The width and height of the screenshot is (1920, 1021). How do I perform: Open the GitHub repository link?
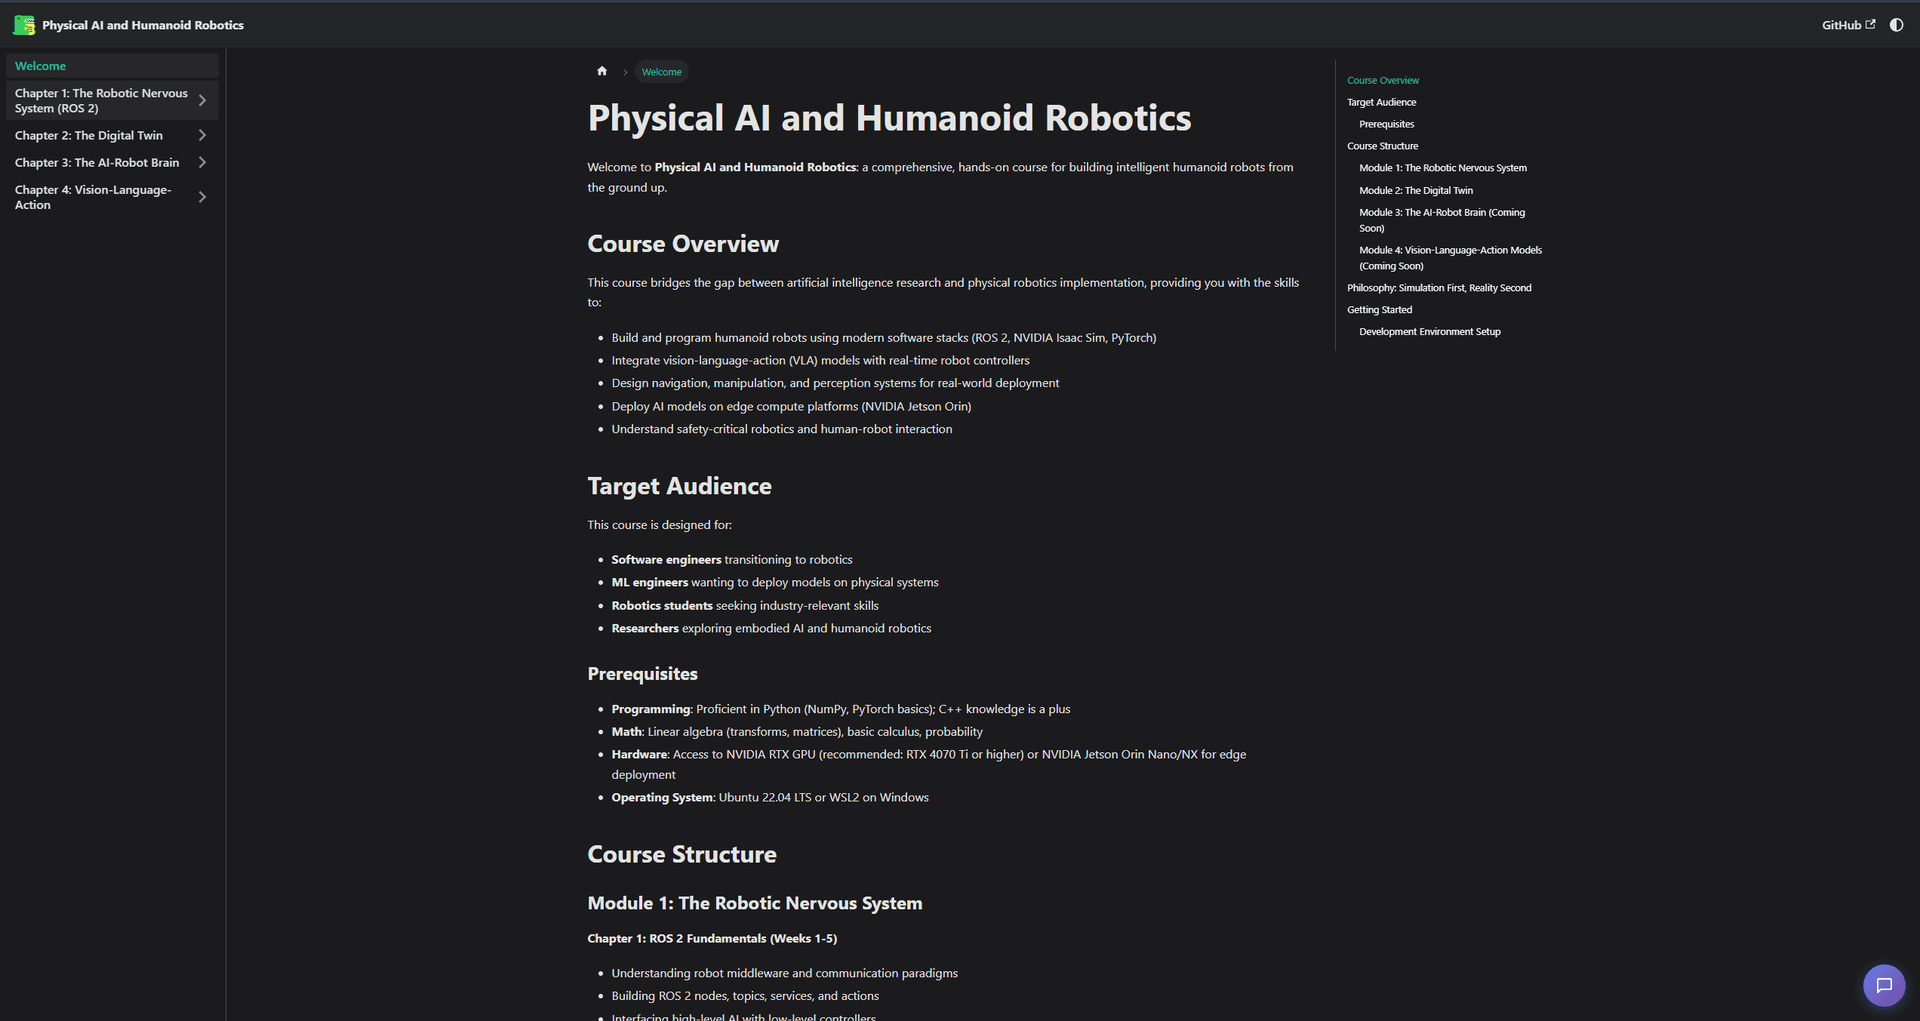tap(1845, 24)
